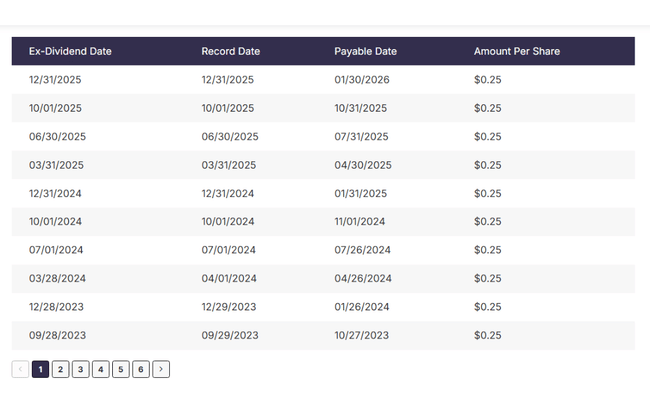Click payable date 11/01/2024 cell

point(359,222)
